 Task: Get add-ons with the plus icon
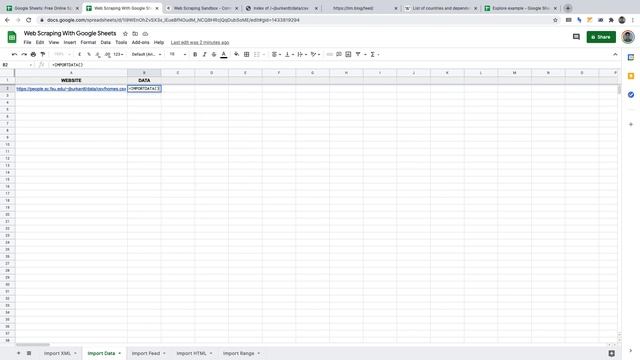[x=631, y=124]
